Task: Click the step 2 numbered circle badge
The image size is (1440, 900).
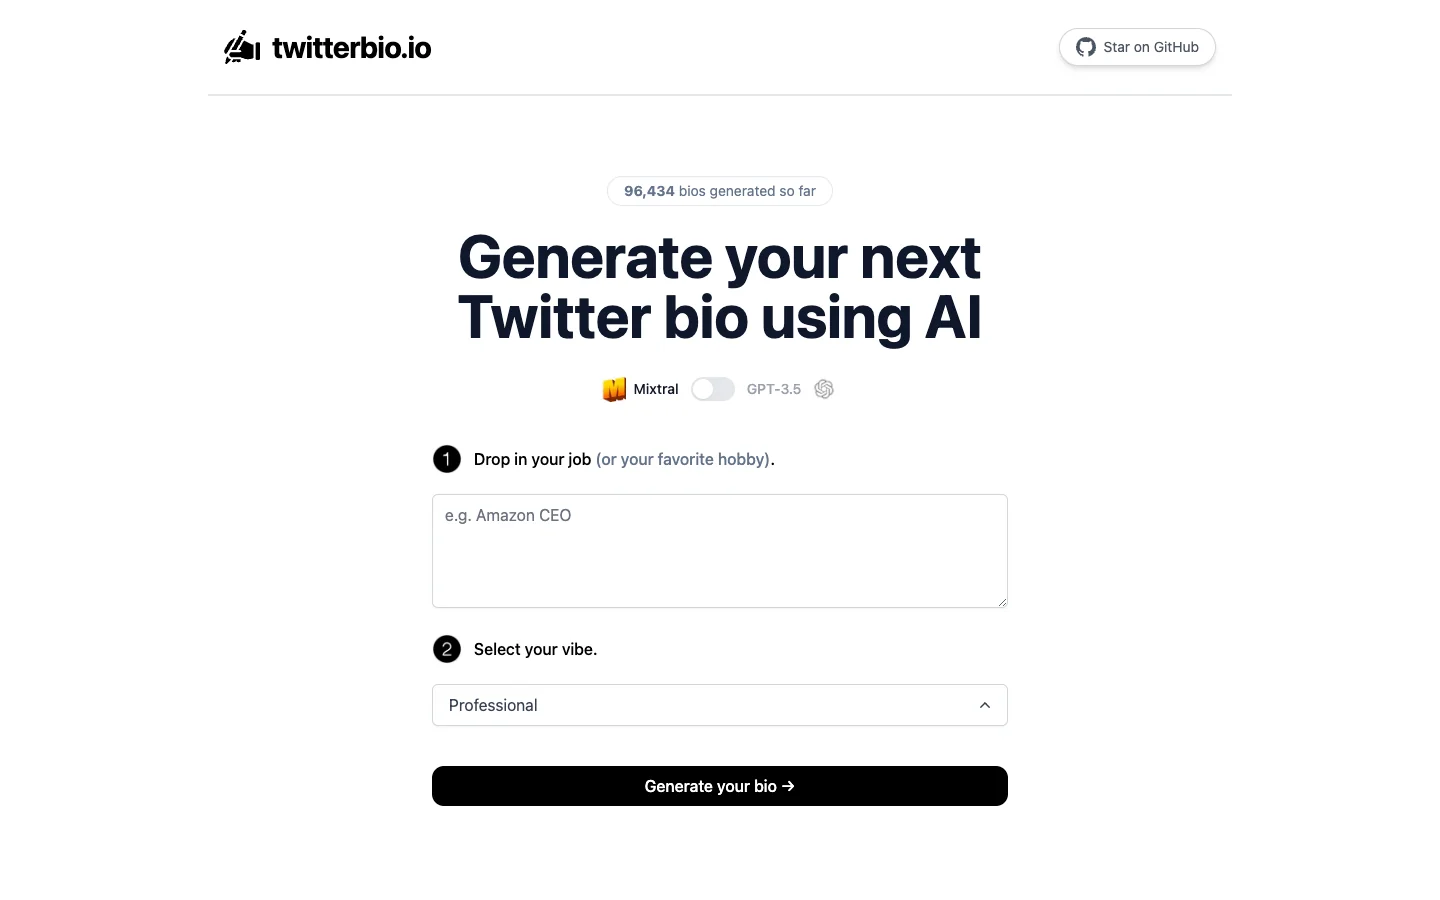Action: click(447, 649)
